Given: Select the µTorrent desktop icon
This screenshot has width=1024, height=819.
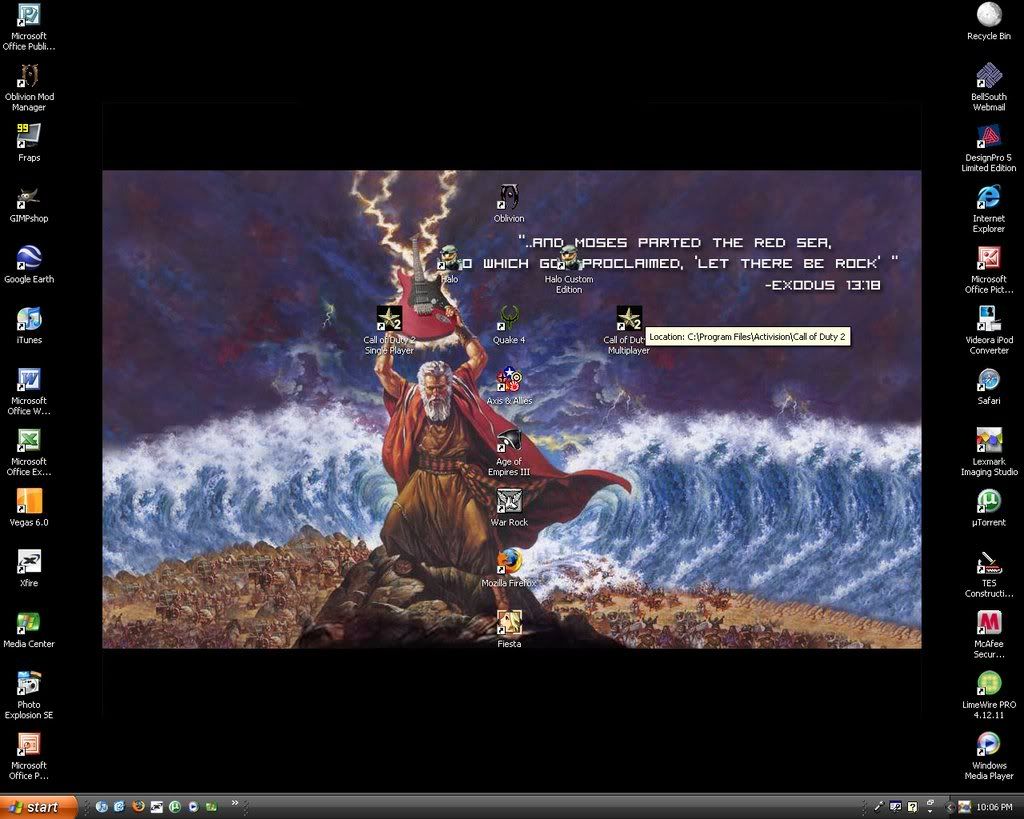Looking at the screenshot, I should click(x=989, y=507).
